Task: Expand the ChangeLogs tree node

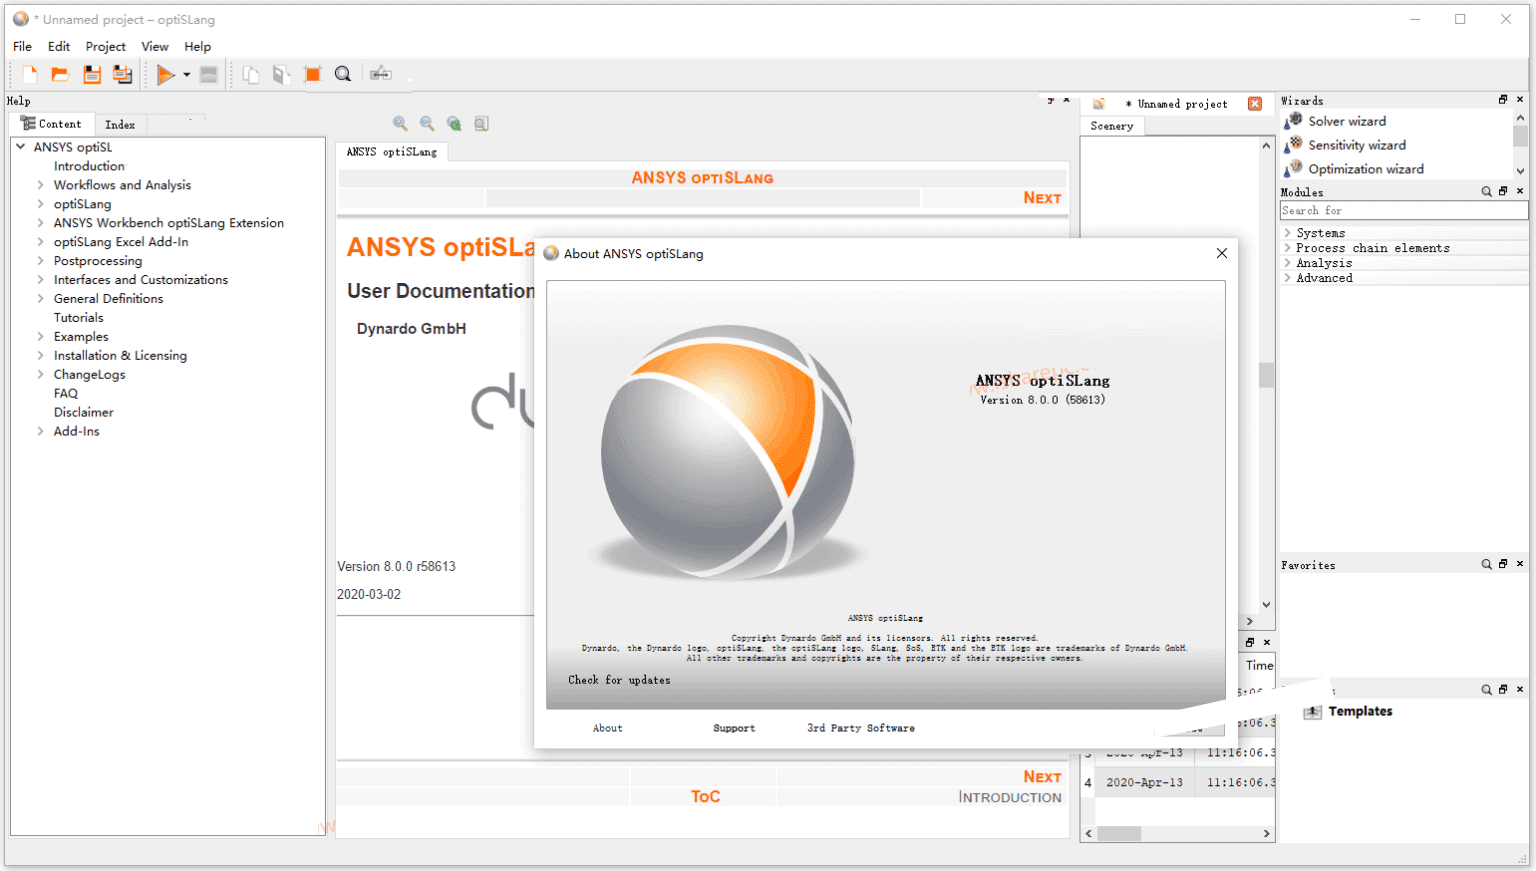Action: [40, 375]
